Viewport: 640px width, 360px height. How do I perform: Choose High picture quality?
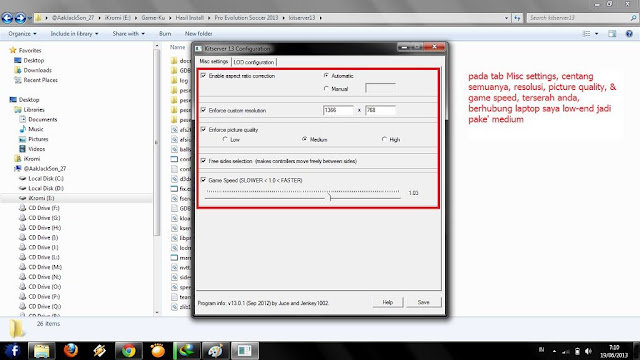pyautogui.click(x=384, y=139)
